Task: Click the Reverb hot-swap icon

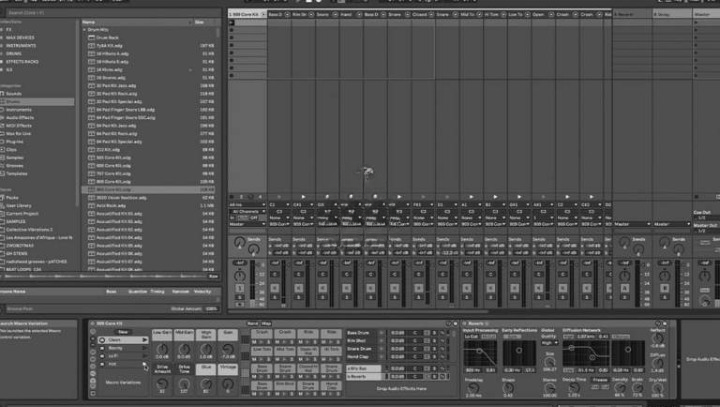Action: [x=658, y=324]
